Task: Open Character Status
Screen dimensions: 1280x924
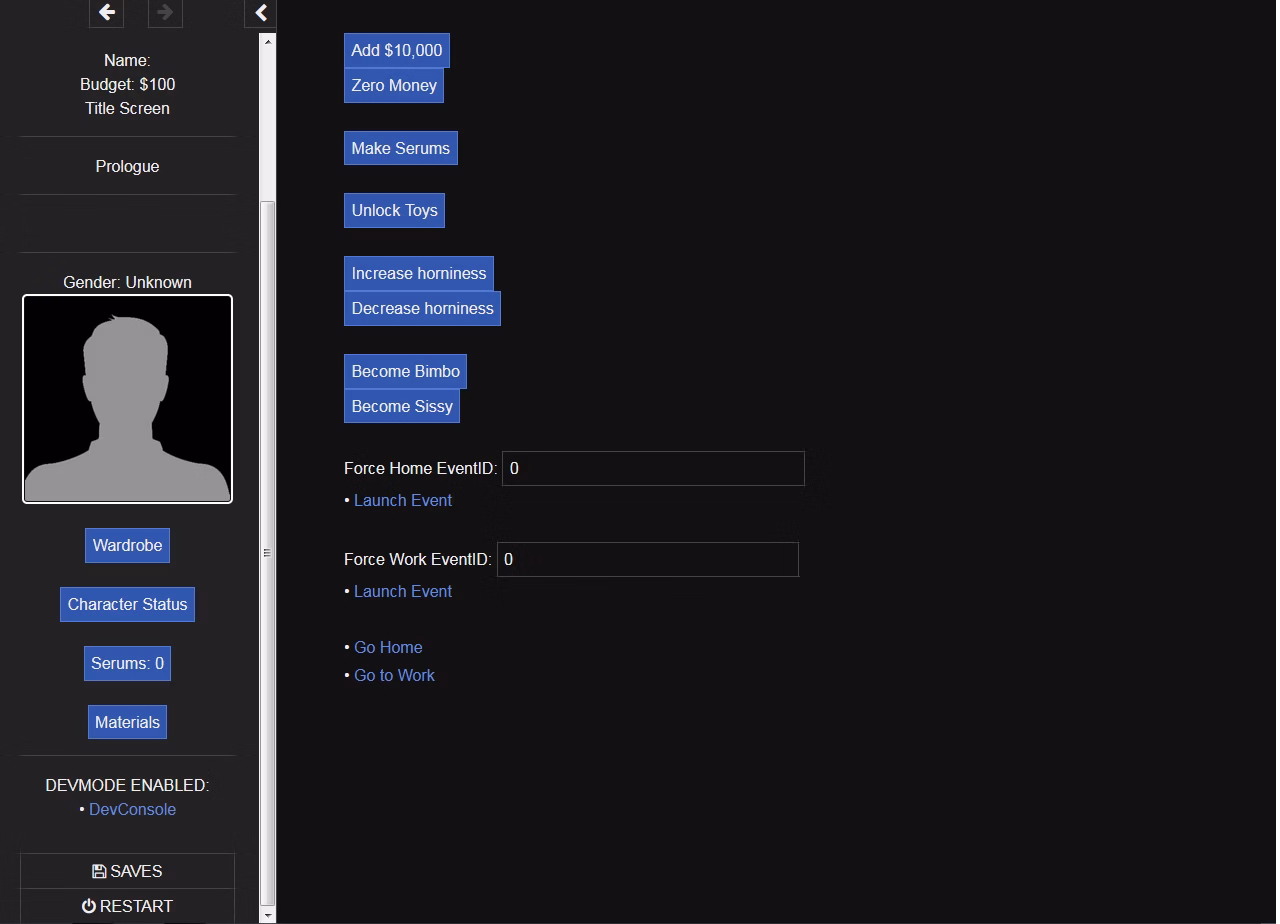Action: click(x=127, y=604)
